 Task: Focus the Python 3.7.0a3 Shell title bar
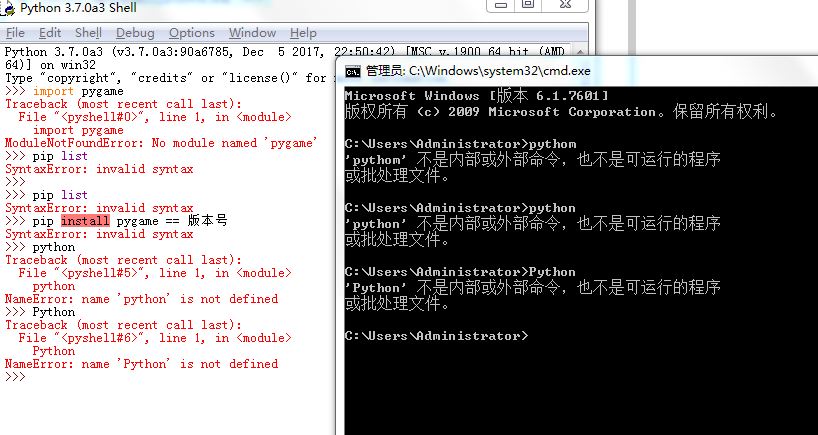pyautogui.click(x=150, y=9)
